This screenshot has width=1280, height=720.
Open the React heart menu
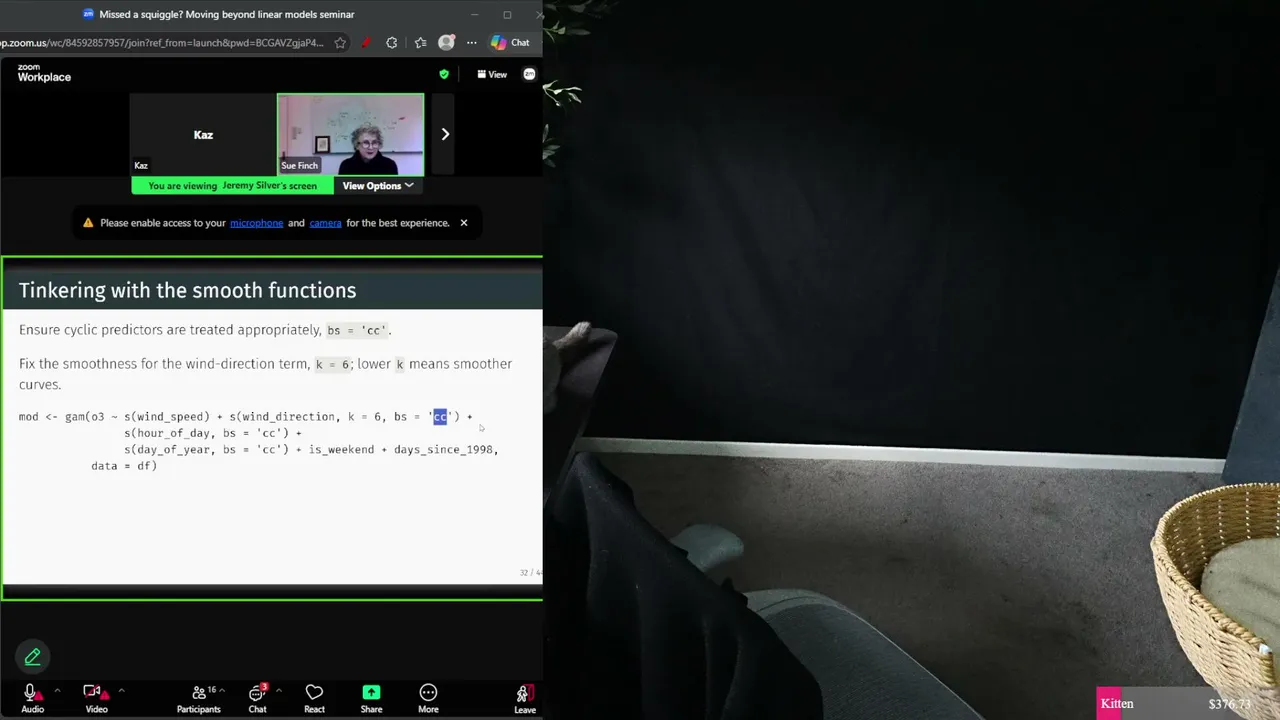(314, 698)
